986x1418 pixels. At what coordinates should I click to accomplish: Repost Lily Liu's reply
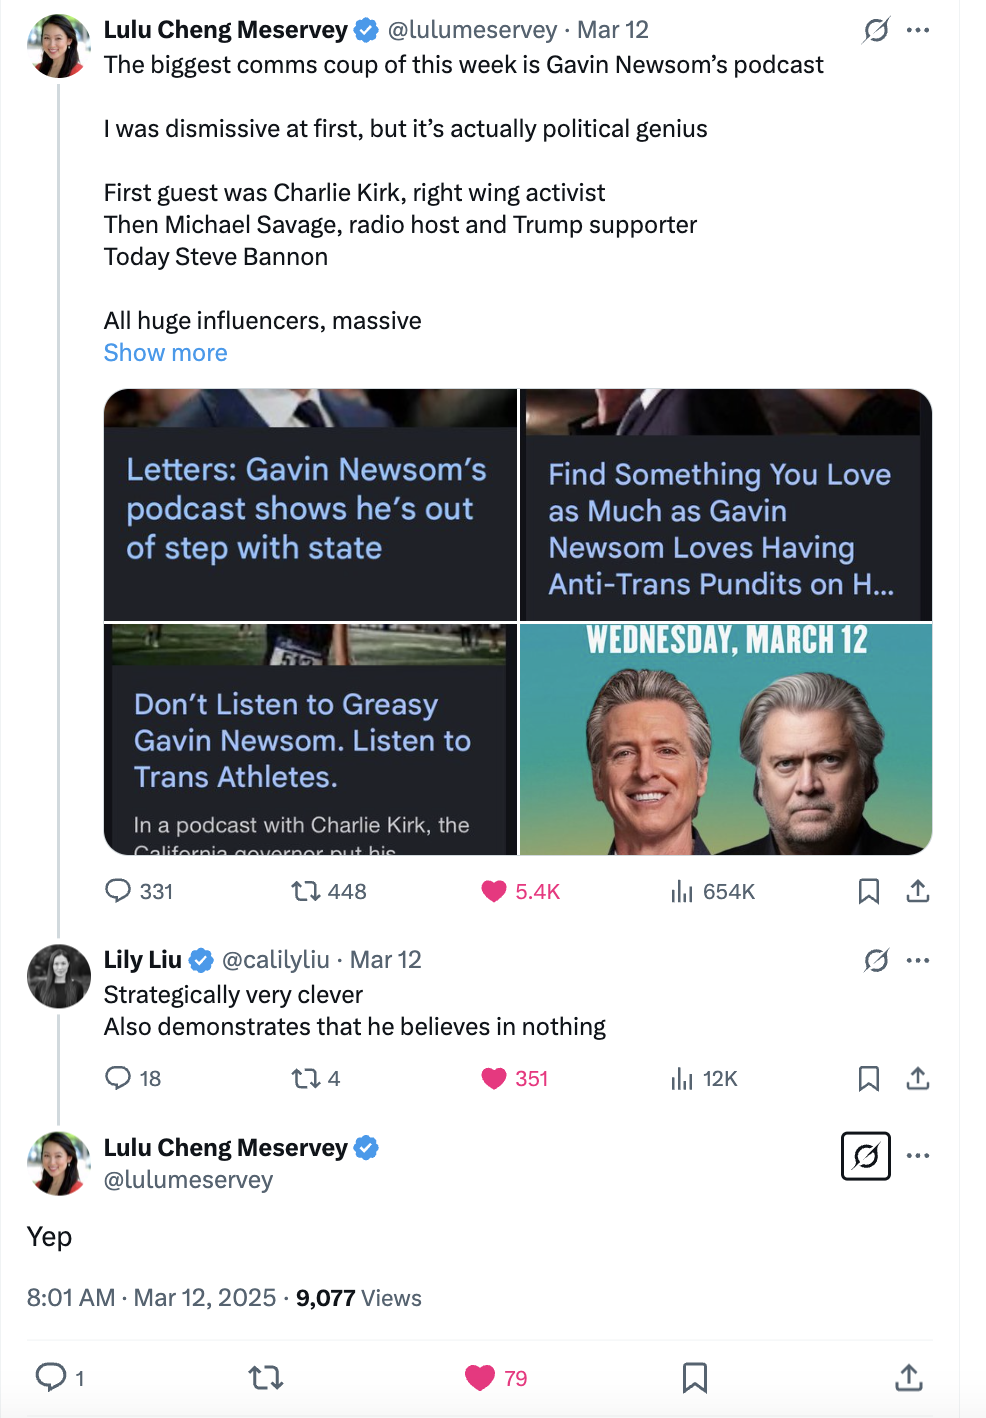click(305, 1078)
